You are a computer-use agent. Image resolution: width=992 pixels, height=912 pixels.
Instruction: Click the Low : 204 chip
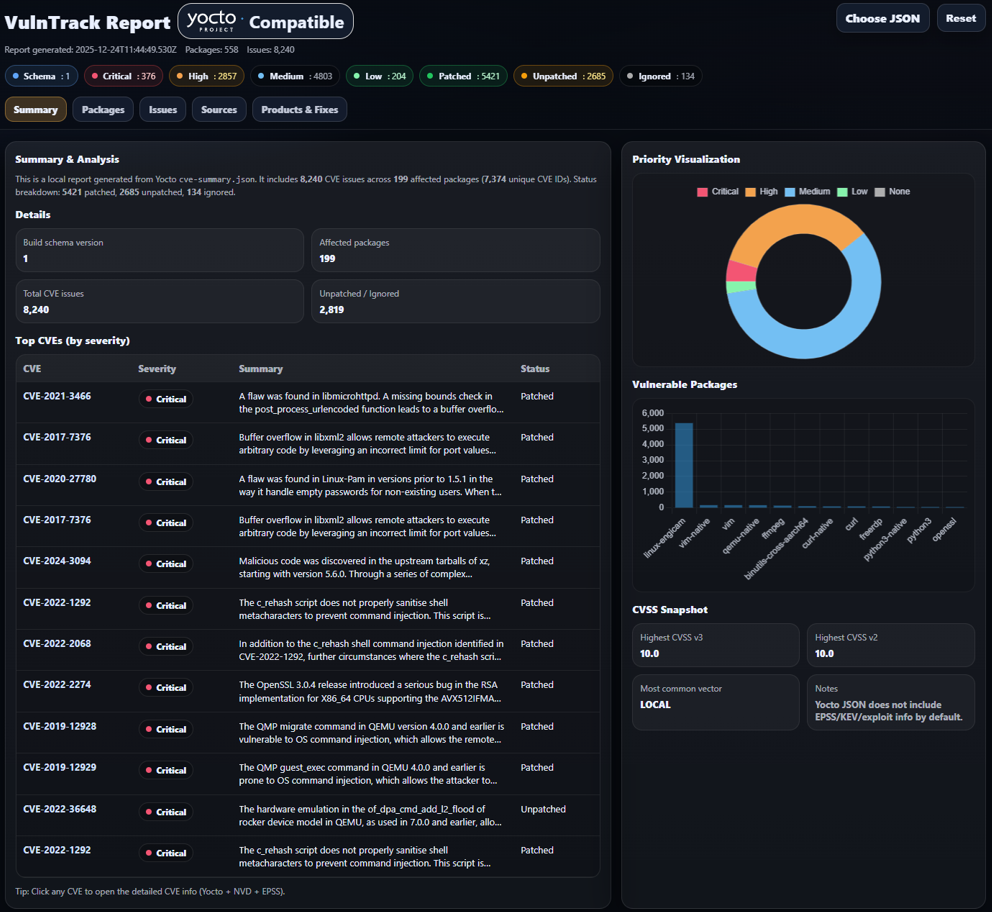tap(380, 76)
